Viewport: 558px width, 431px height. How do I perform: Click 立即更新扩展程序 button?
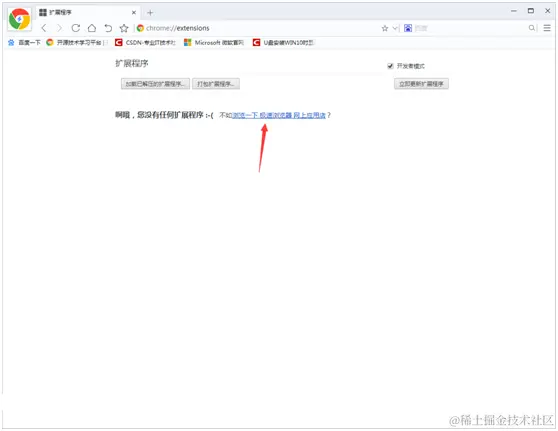coord(421,84)
